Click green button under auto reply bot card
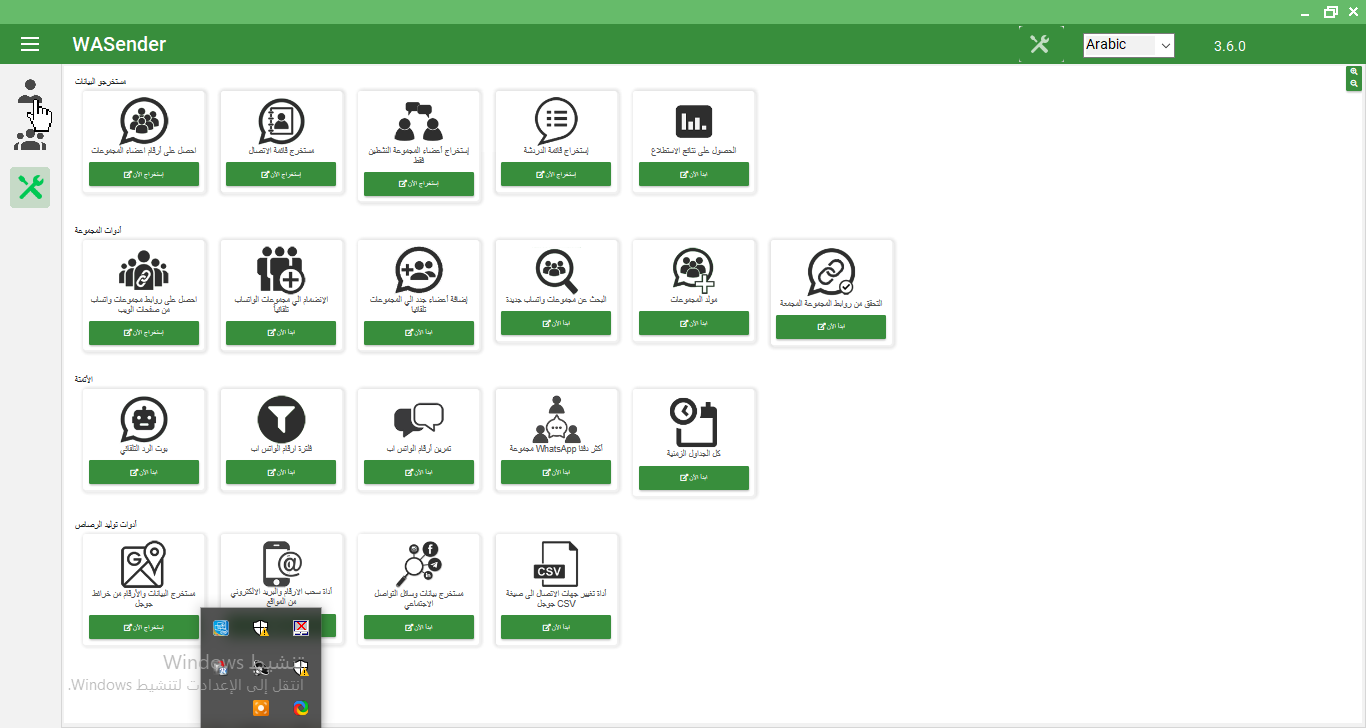Image resolution: width=1366 pixels, height=728 pixels. click(144, 472)
